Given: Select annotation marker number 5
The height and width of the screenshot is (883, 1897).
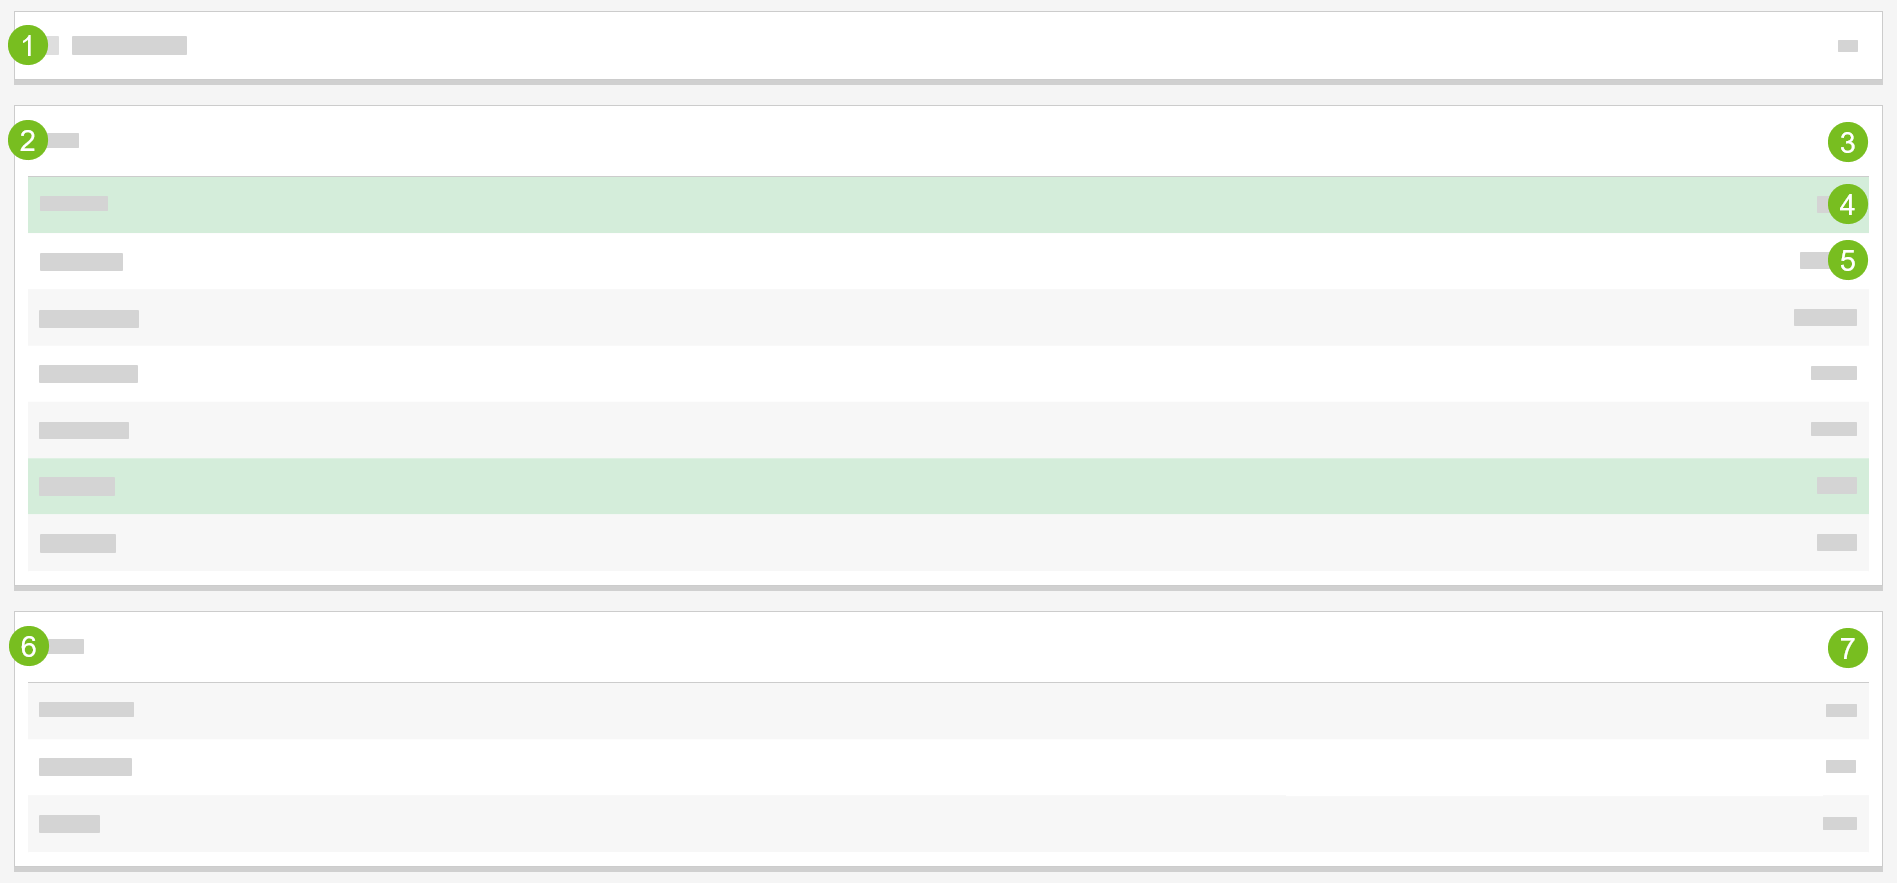Looking at the screenshot, I should point(1847,261).
